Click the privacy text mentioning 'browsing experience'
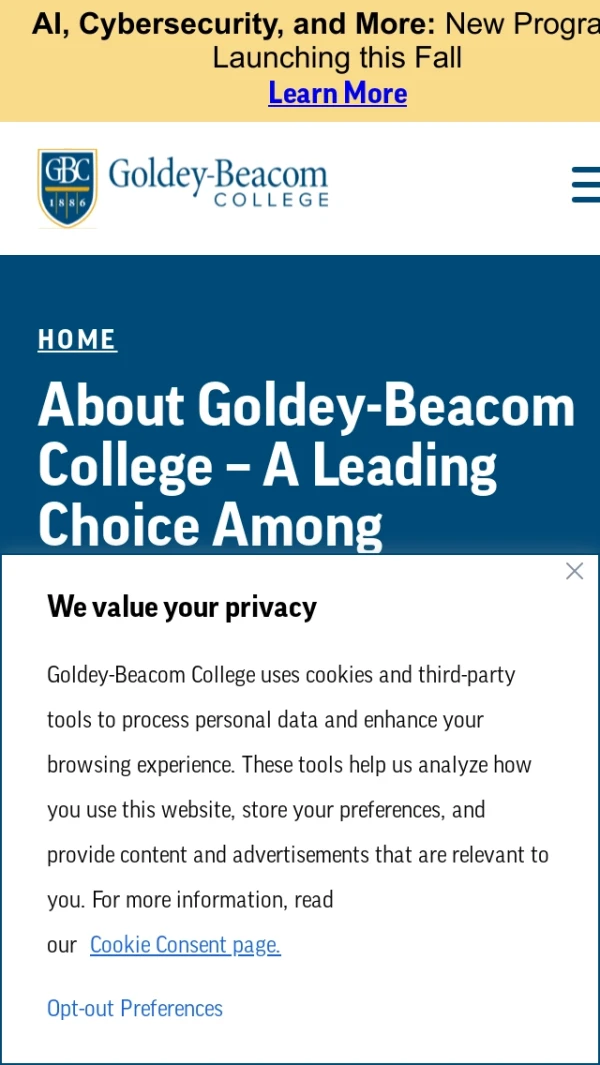Viewport: 600px width, 1065px height. coord(289,765)
